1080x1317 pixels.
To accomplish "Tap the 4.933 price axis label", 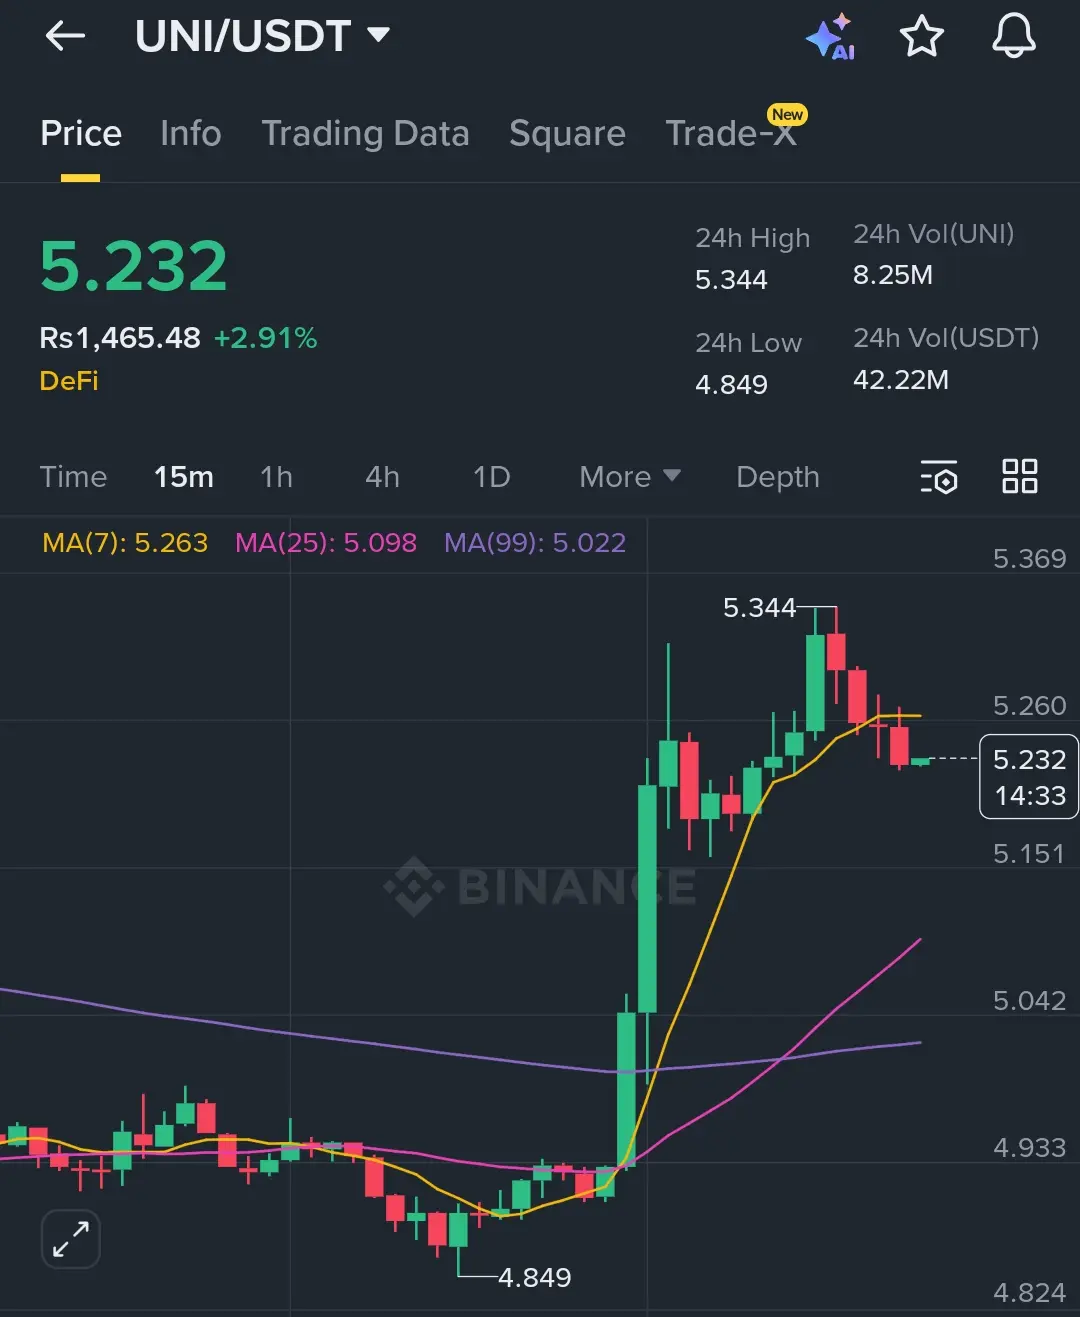I will 1029,1148.
